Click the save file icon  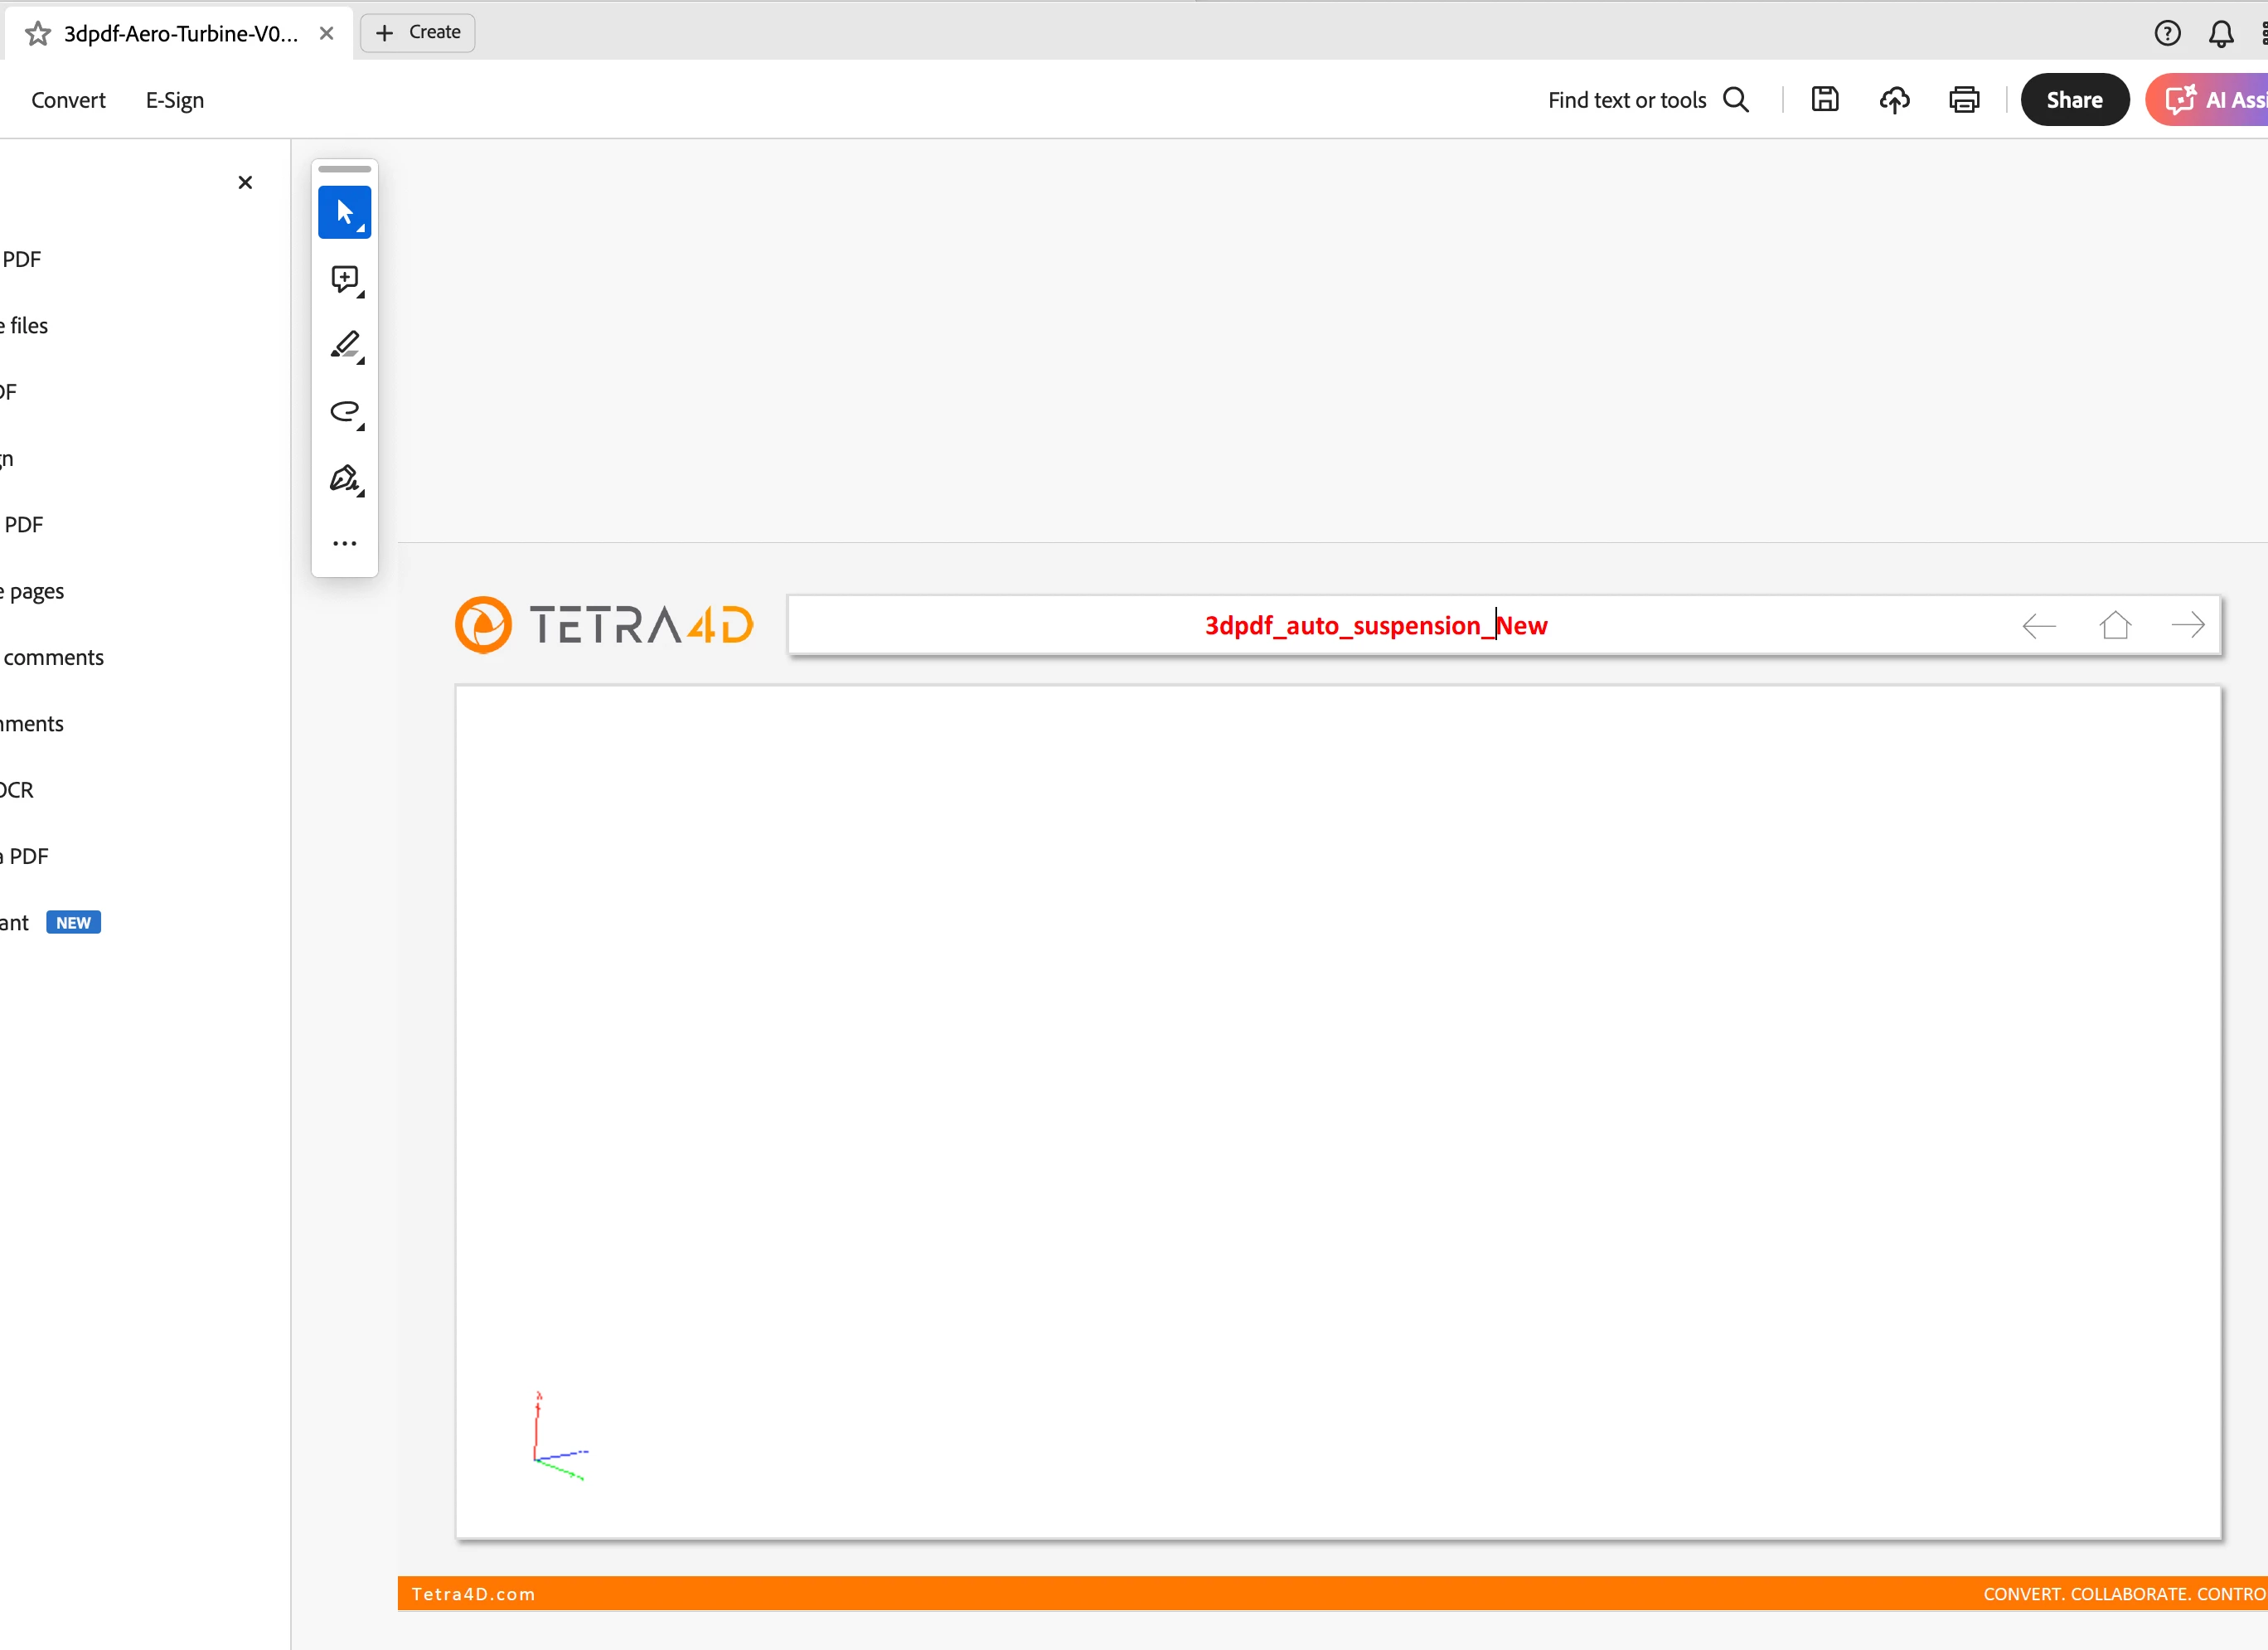pyautogui.click(x=1824, y=99)
